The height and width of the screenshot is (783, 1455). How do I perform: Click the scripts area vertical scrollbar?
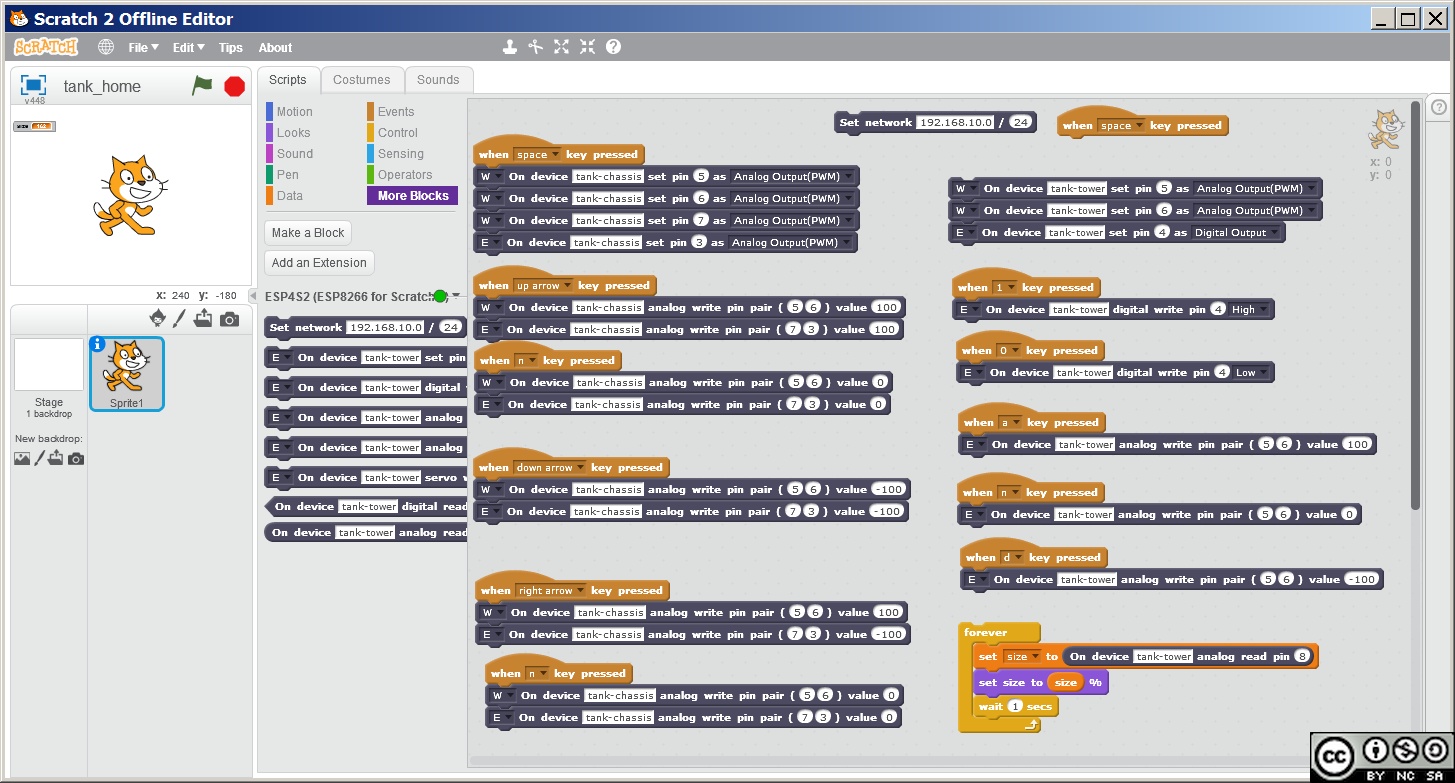tap(1415, 305)
